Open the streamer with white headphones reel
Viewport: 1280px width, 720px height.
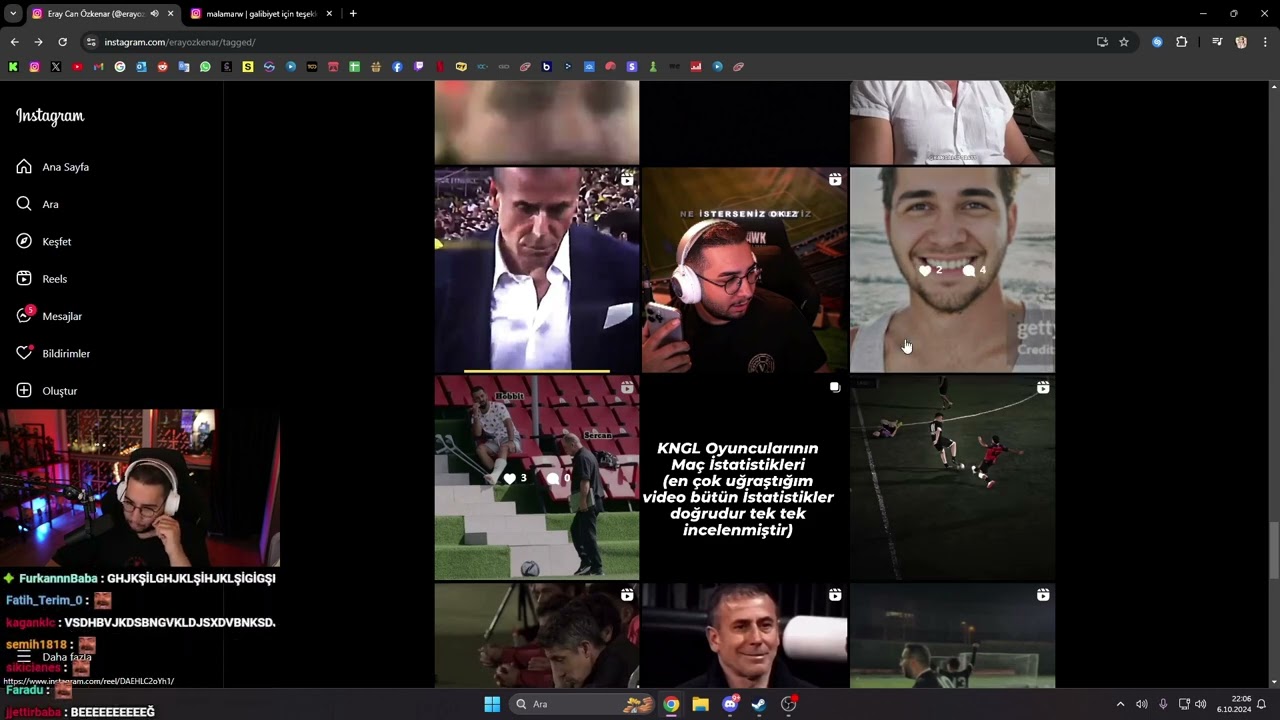tap(744, 270)
